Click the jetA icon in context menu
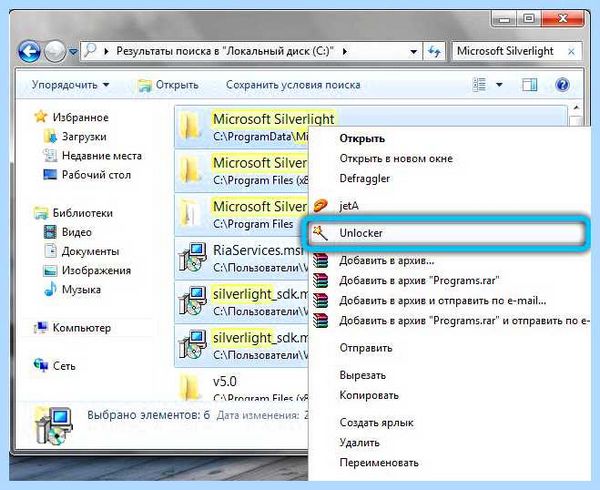This screenshot has height=490, width=600. coord(320,206)
